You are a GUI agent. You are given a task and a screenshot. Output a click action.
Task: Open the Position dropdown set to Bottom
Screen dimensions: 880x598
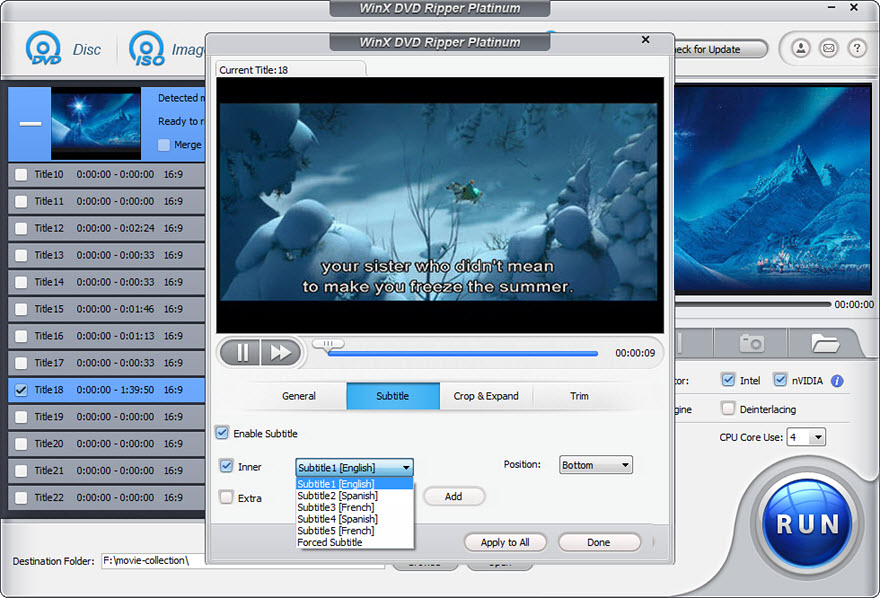pos(595,465)
